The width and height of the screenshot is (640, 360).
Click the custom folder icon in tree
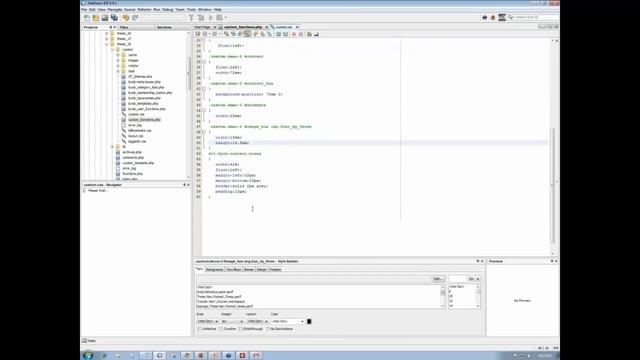point(118,49)
